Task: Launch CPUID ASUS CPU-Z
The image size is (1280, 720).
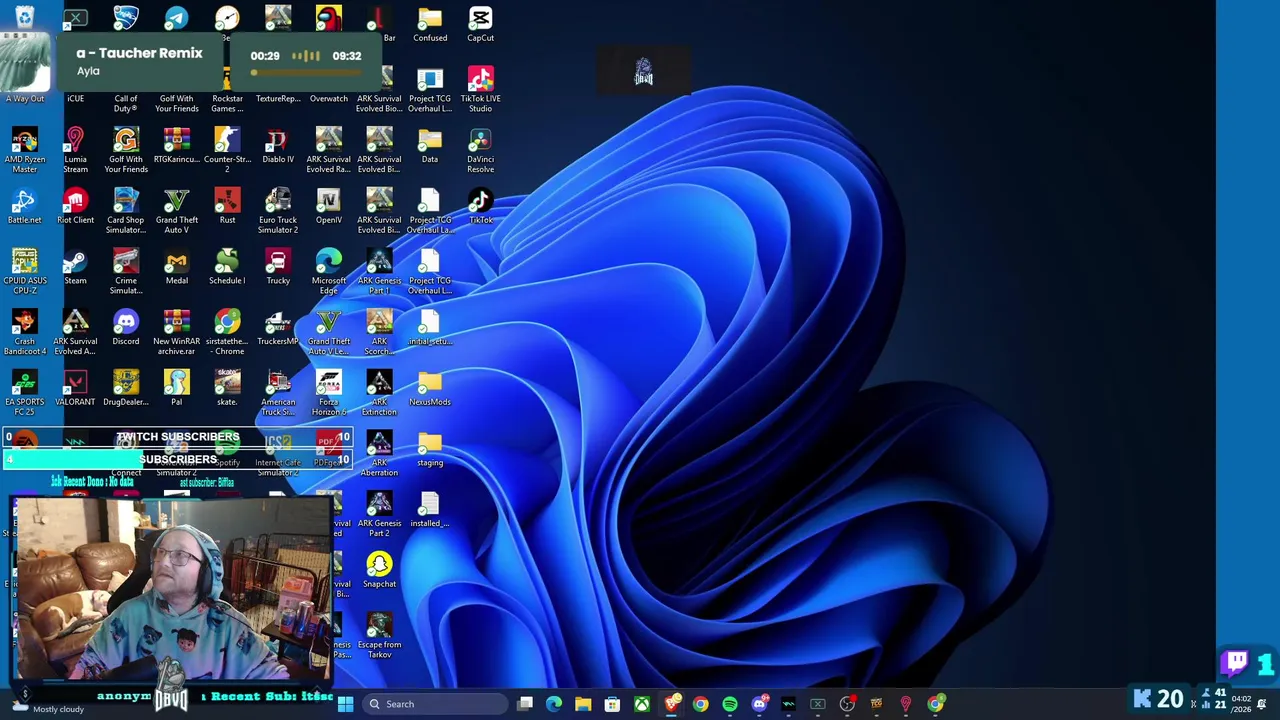Action: tap(25, 272)
